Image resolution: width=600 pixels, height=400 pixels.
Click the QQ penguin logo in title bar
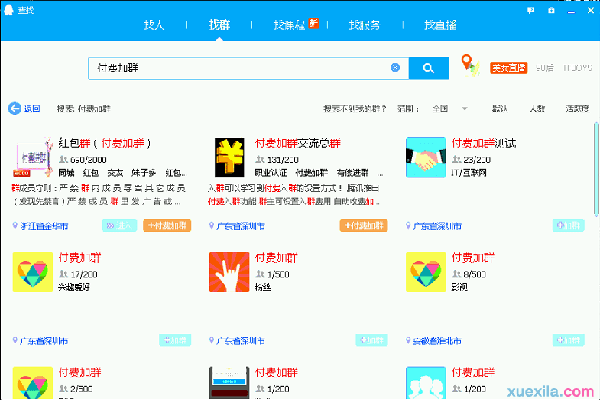[x=8, y=10]
